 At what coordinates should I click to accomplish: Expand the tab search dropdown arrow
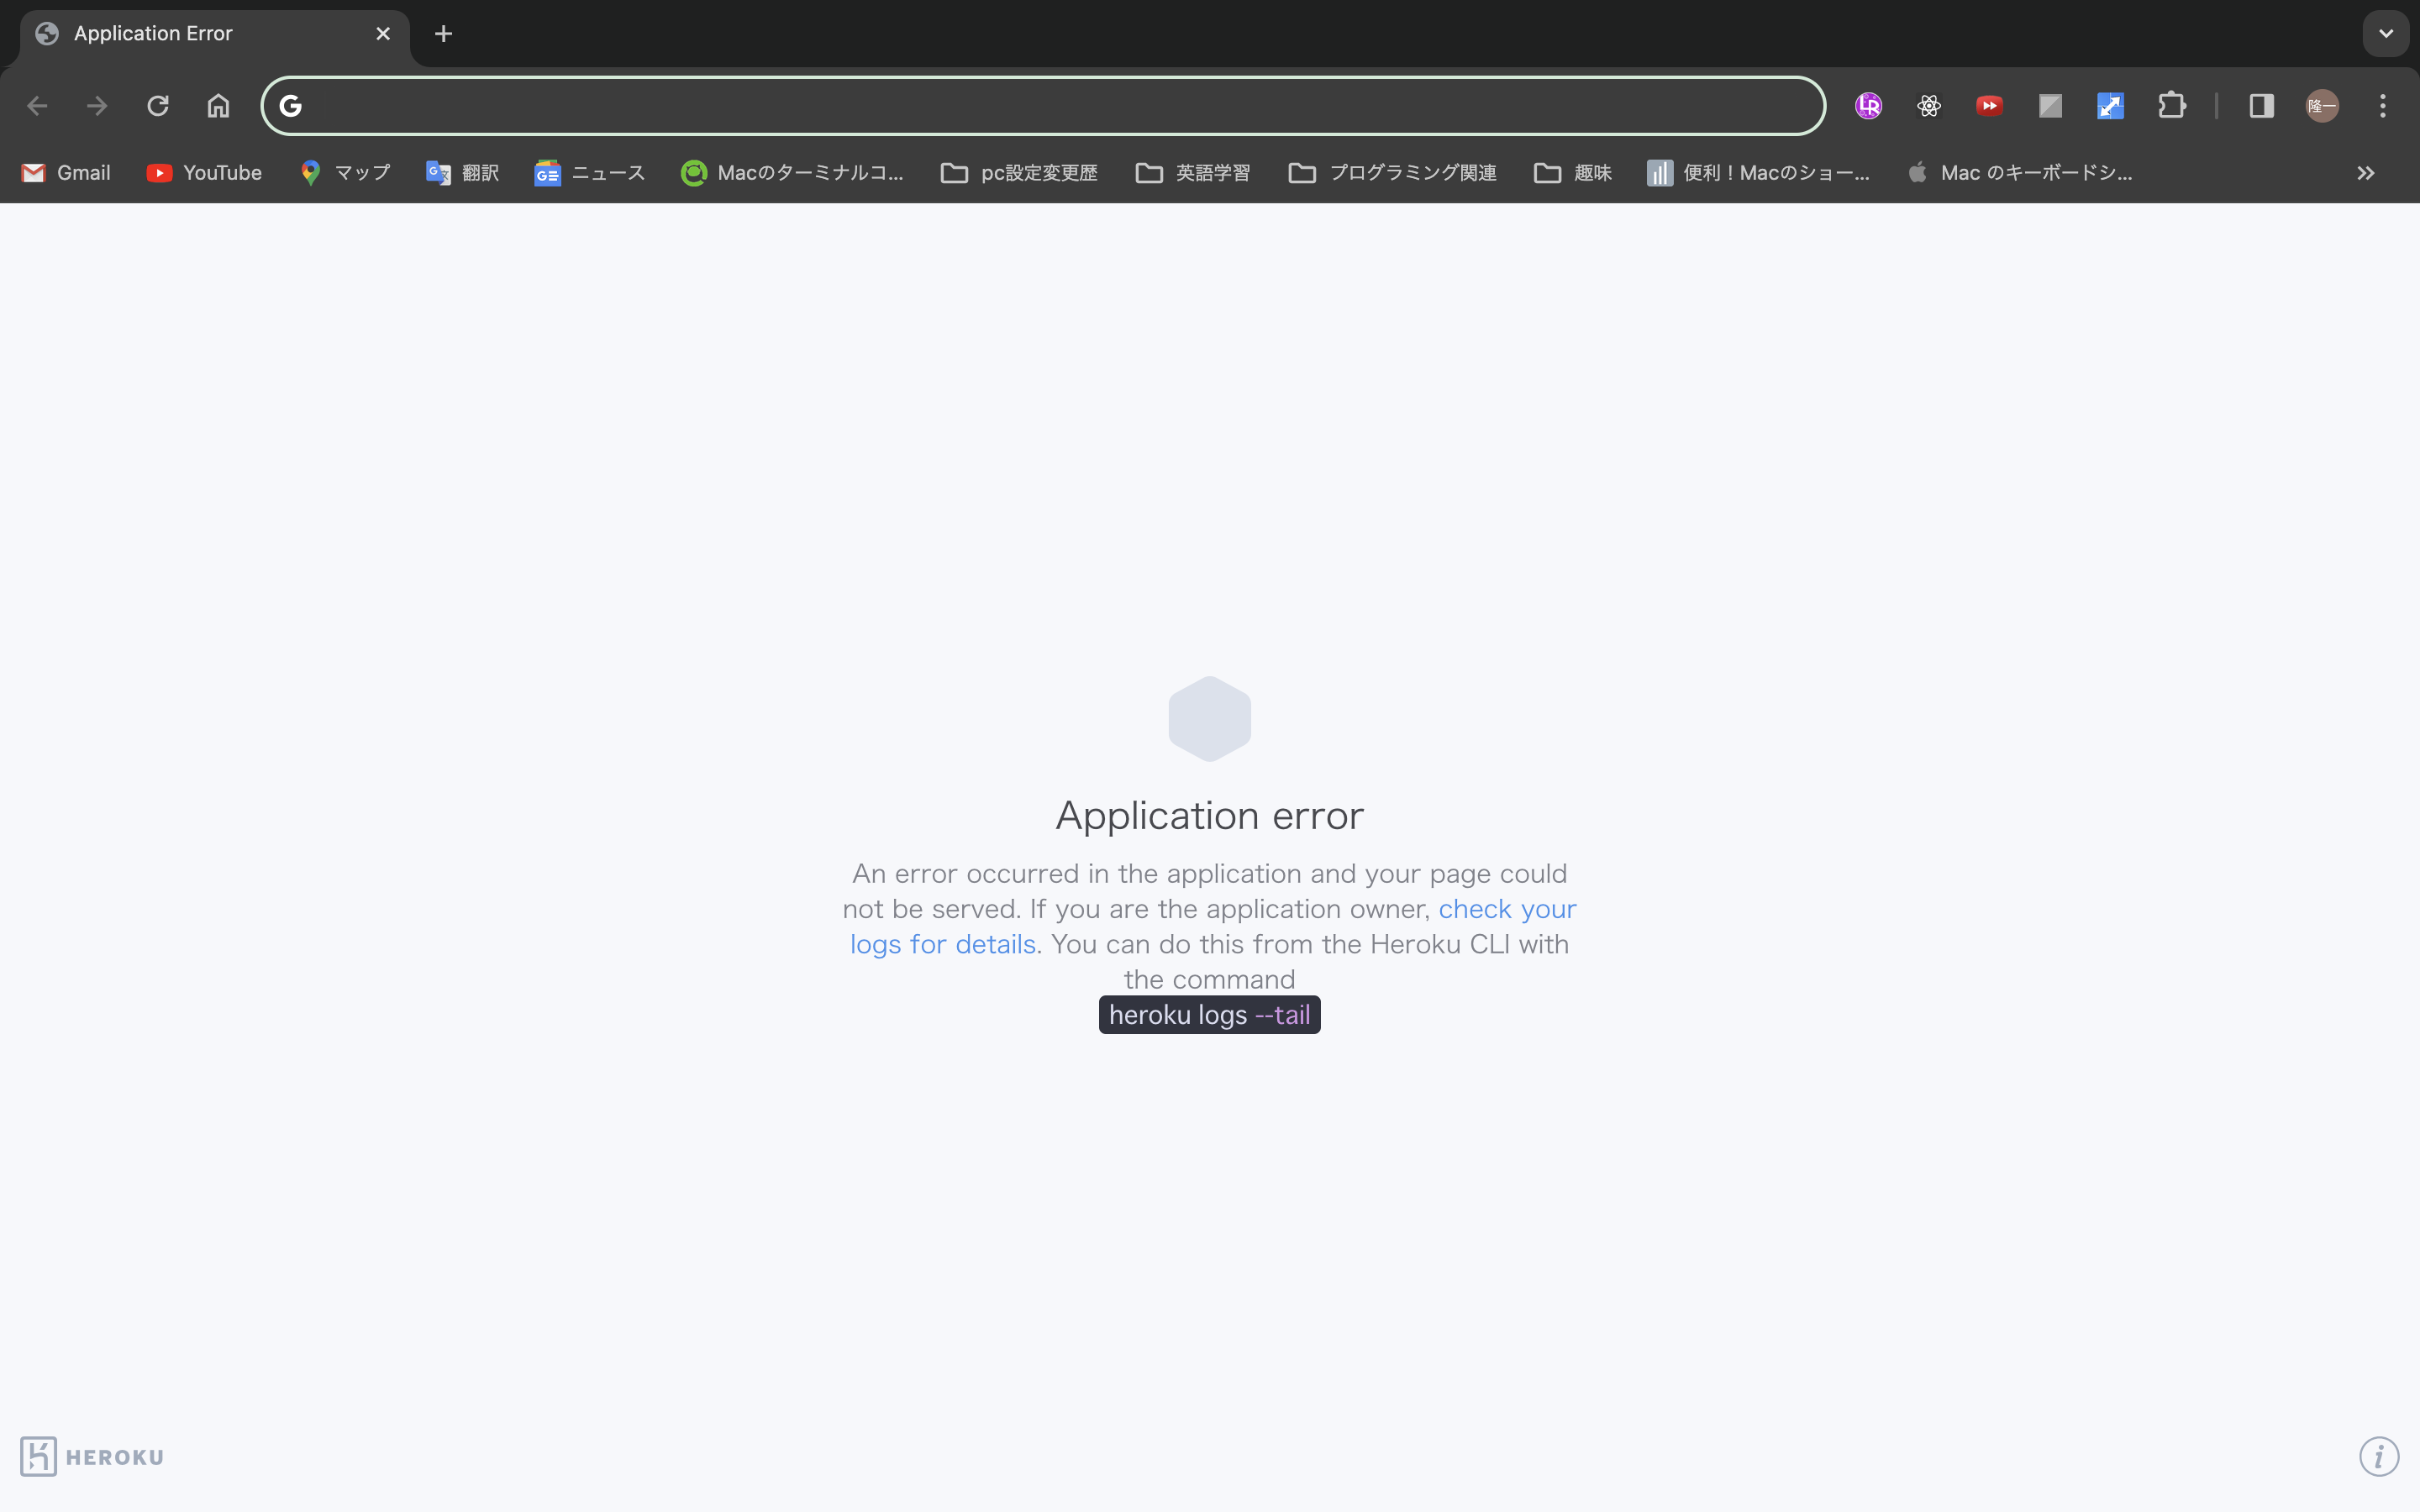[2386, 33]
